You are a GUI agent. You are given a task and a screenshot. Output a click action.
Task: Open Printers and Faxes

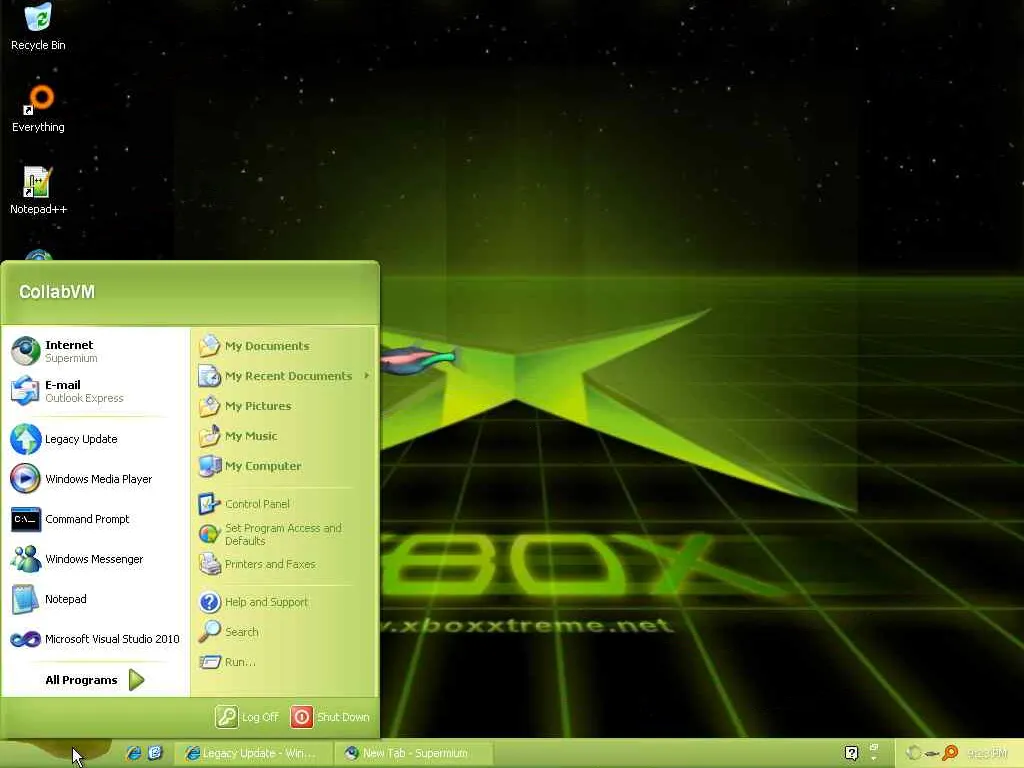[x=285, y=564]
